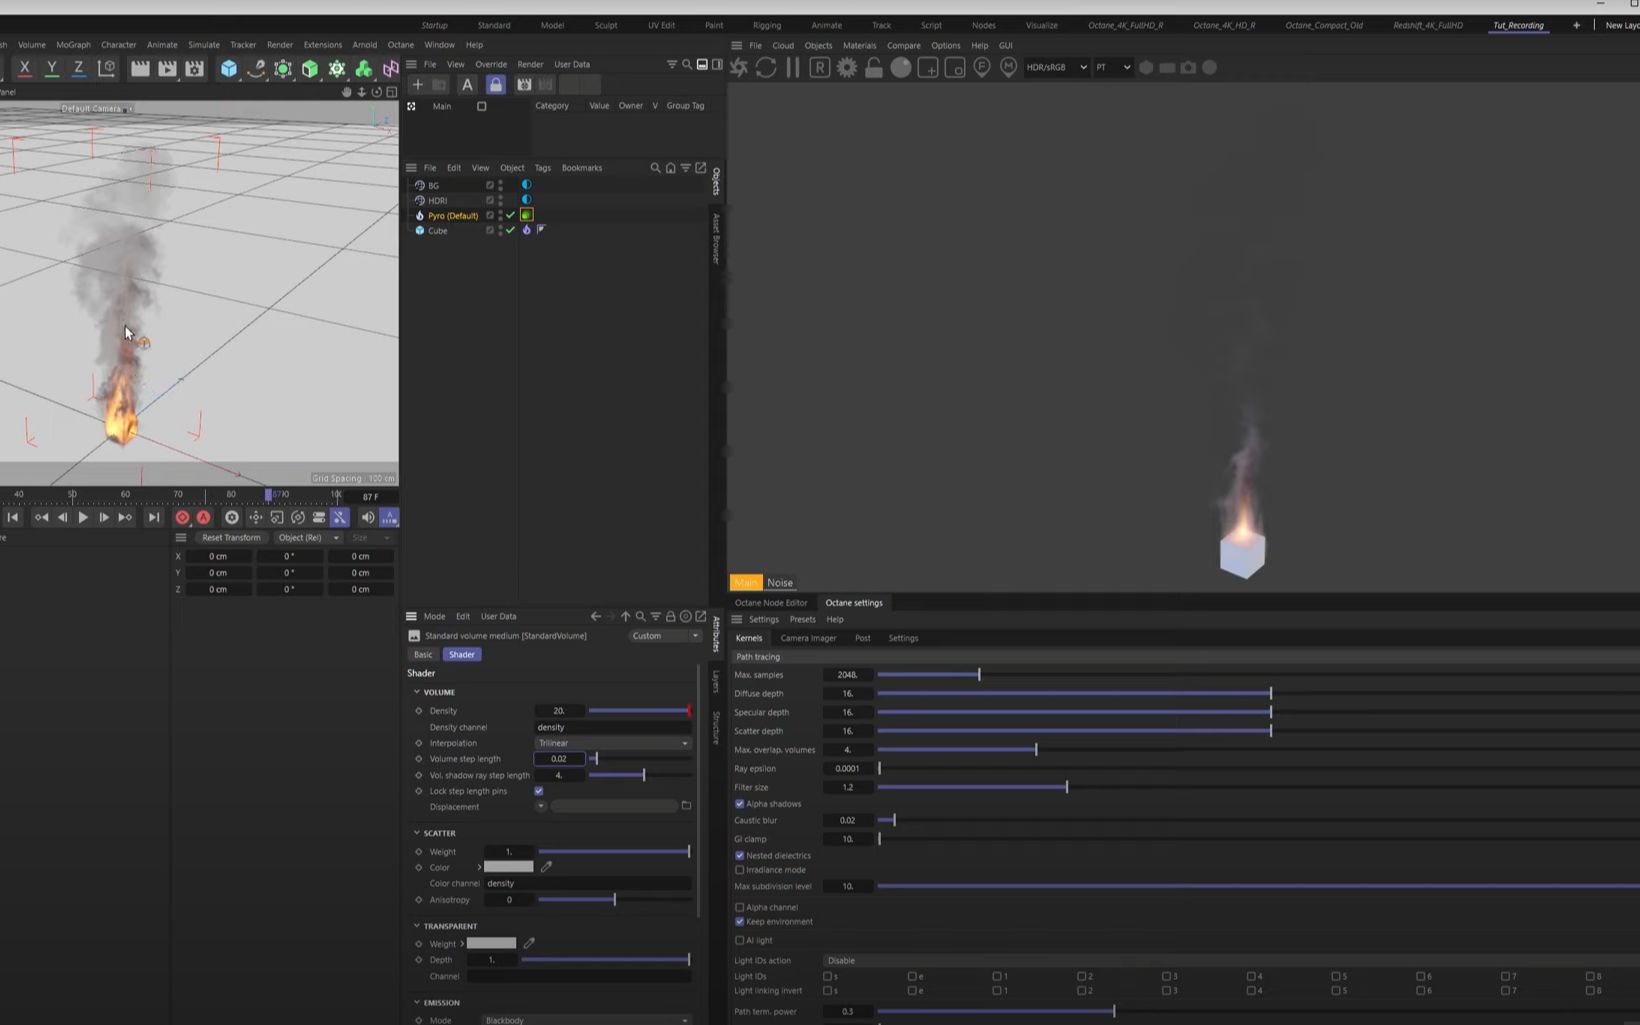Open the HDR/sRGB color space dropdown

click(1056, 67)
